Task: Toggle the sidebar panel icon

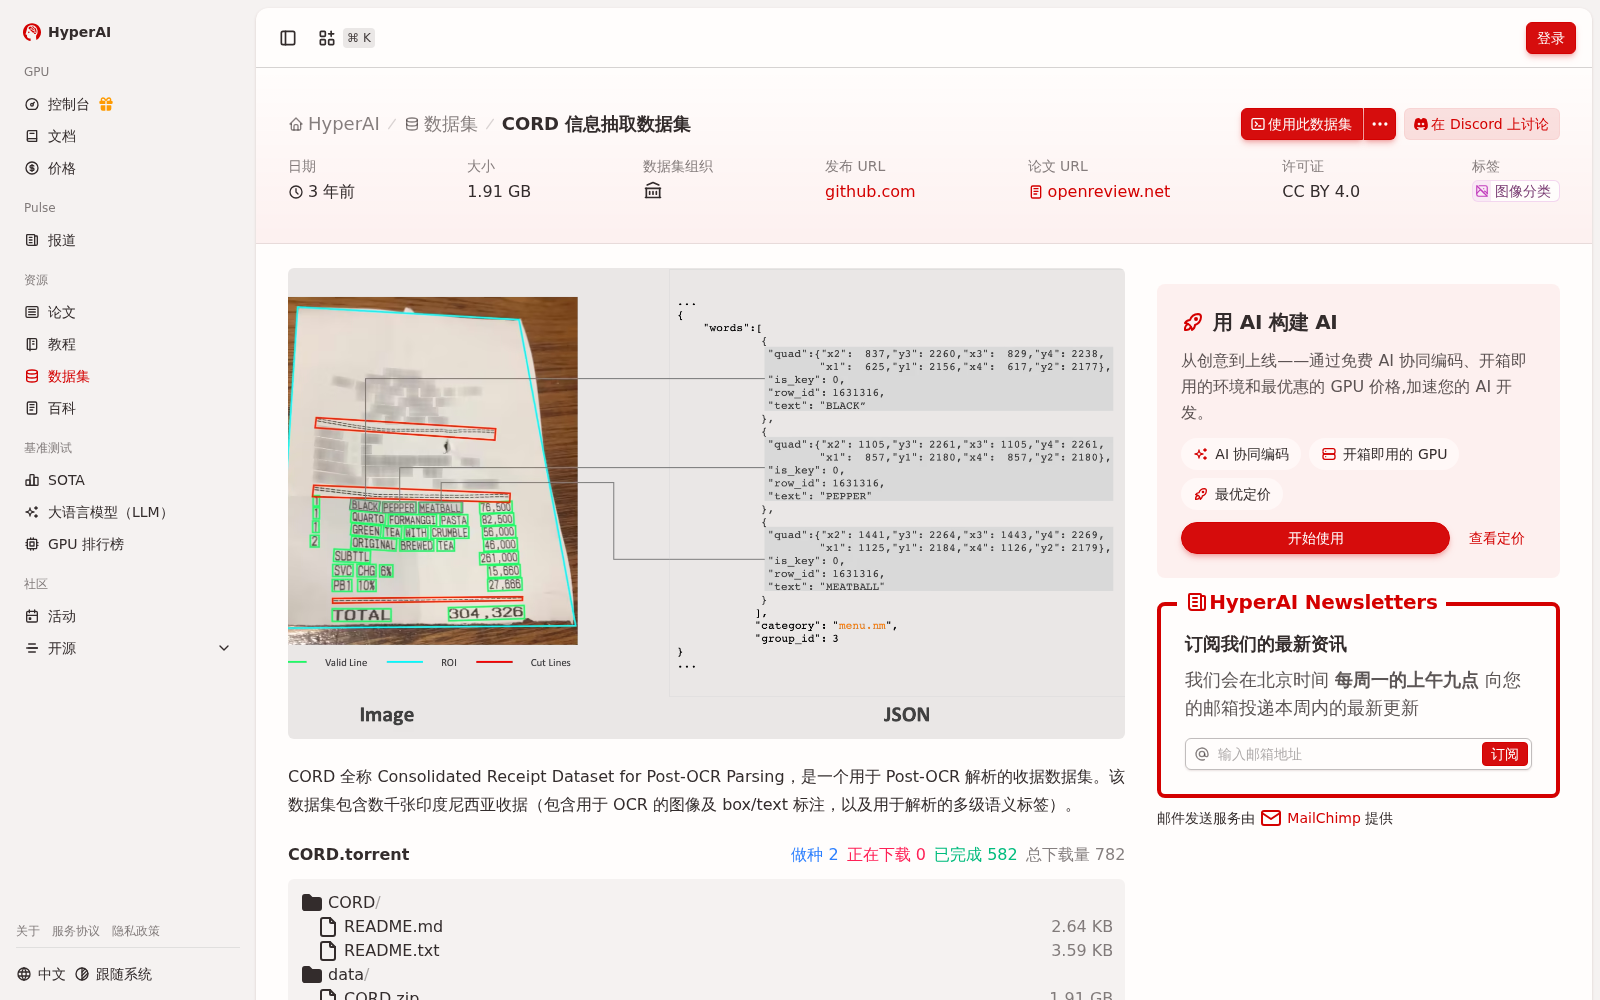Action: [288, 38]
